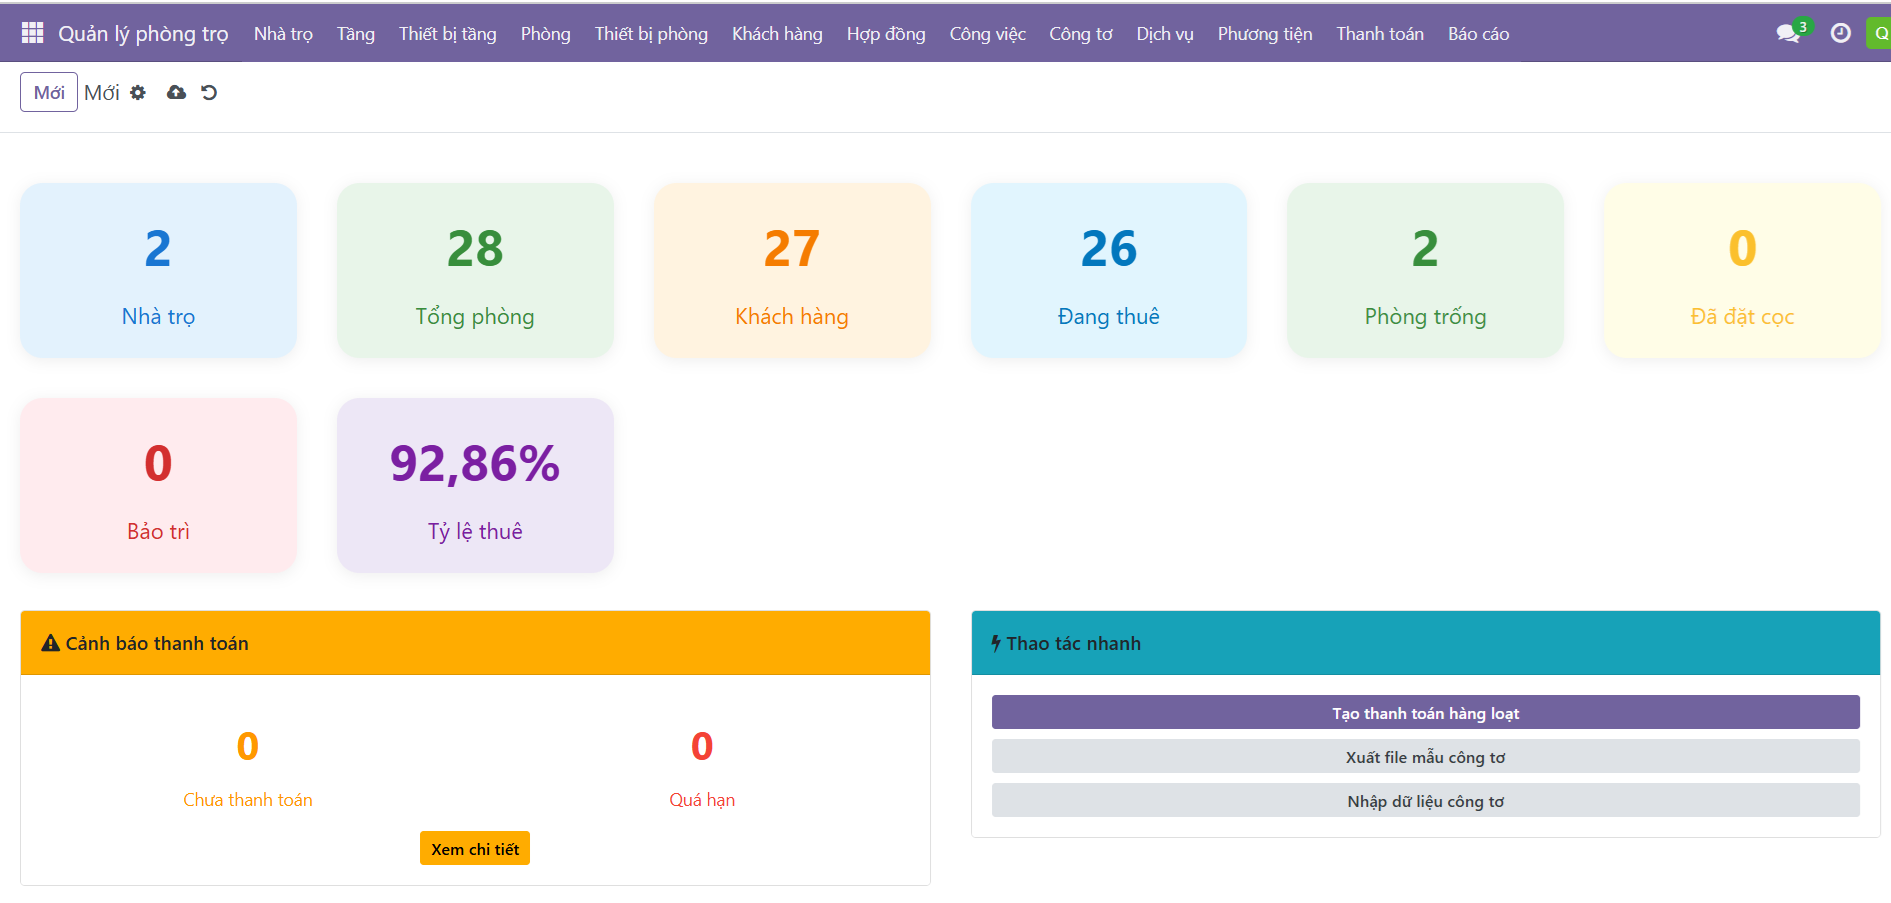
Task: Click the Quá hạn count
Action: tap(702, 746)
